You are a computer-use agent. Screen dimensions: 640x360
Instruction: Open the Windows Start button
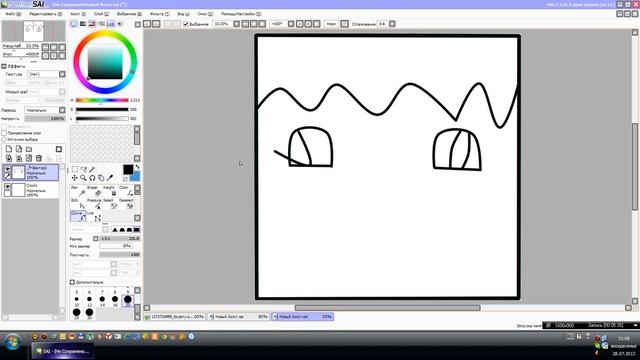[13, 342]
